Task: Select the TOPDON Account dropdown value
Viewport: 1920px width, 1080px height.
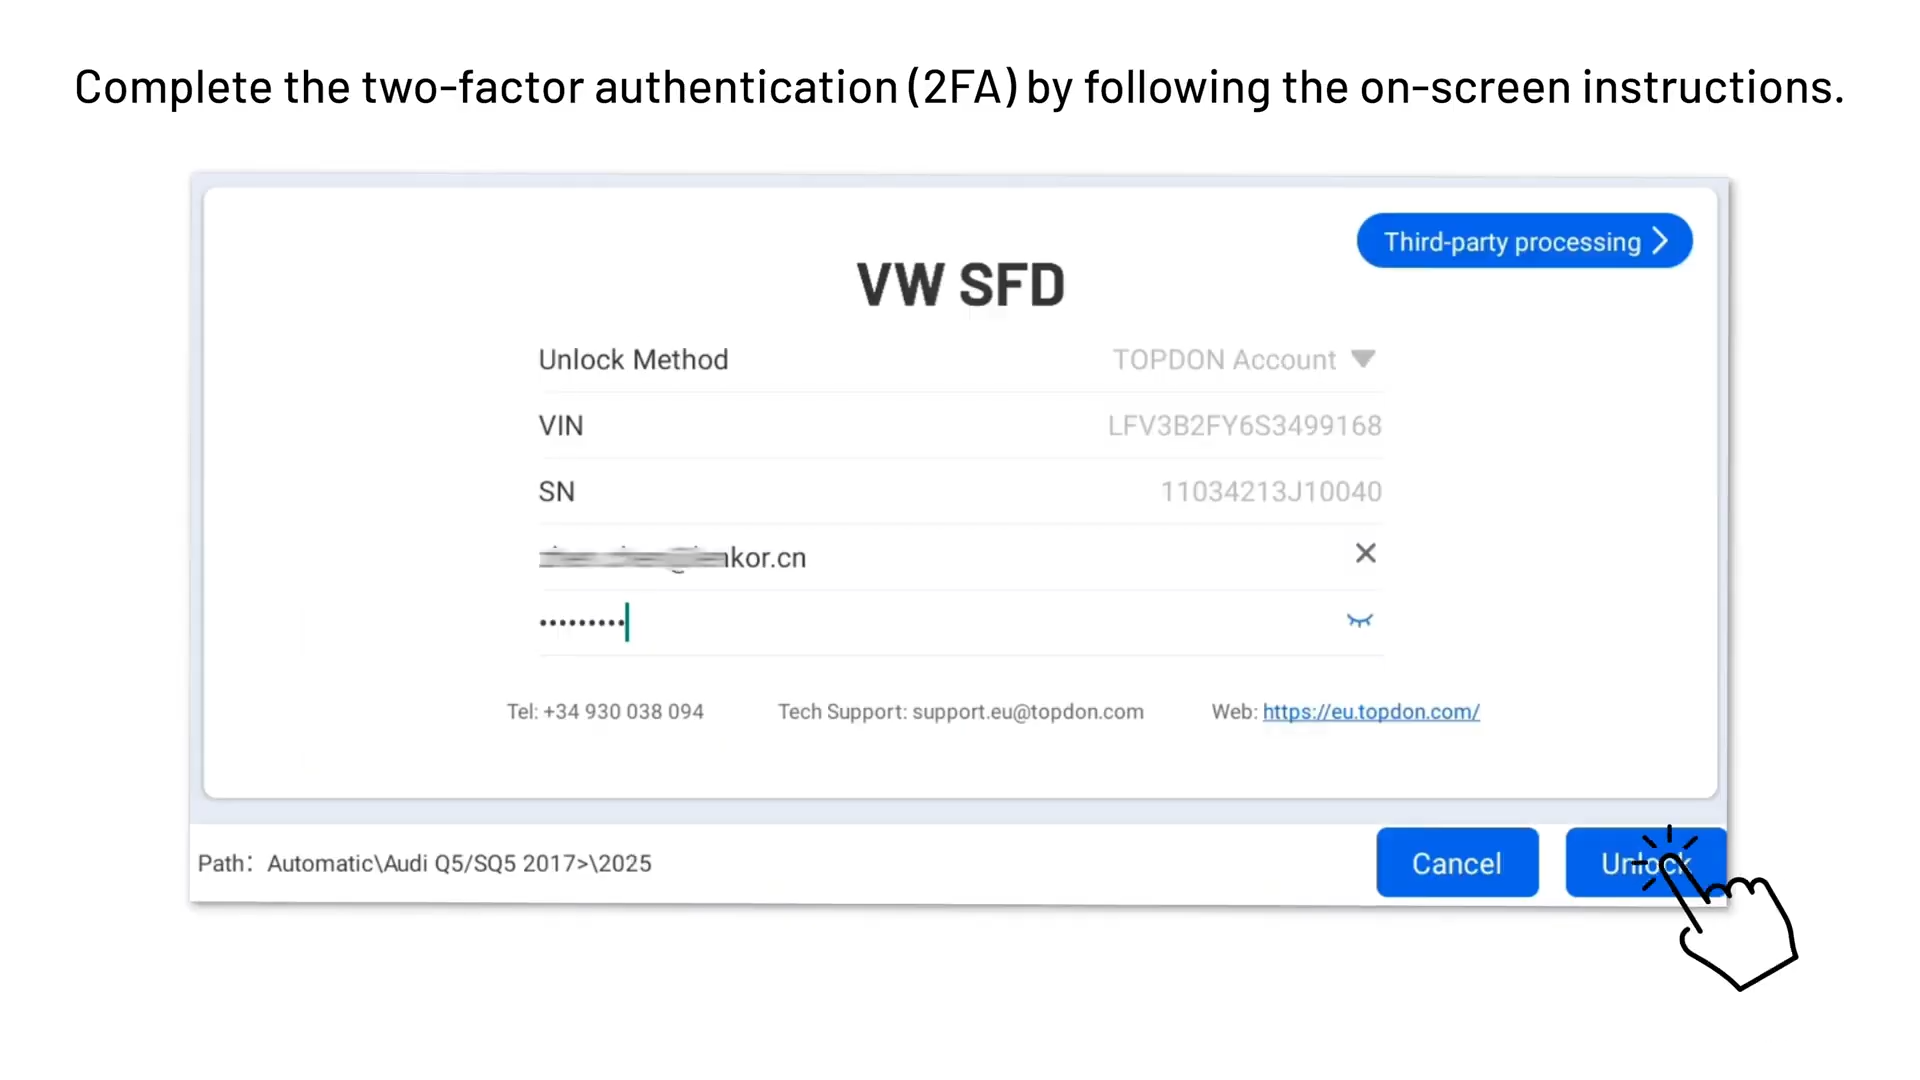Action: 1224,360
